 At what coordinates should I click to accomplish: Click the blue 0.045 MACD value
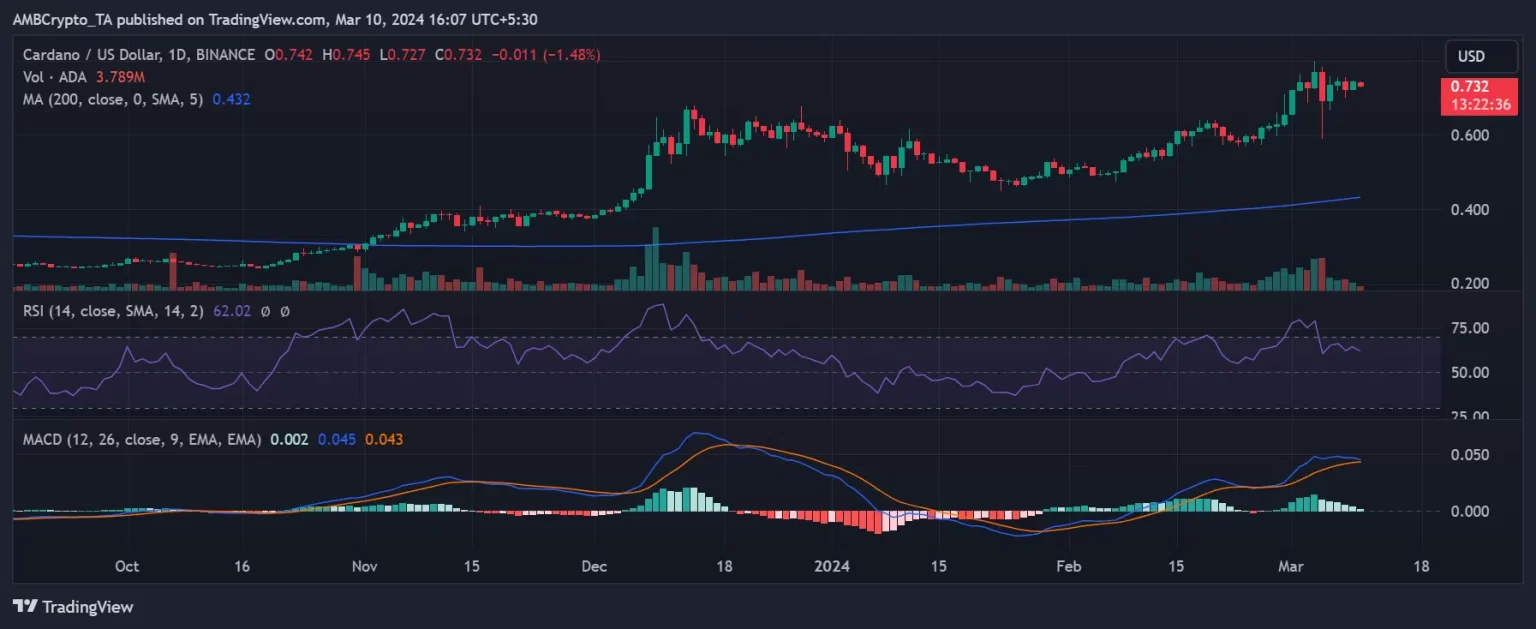click(x=337, y=439)
